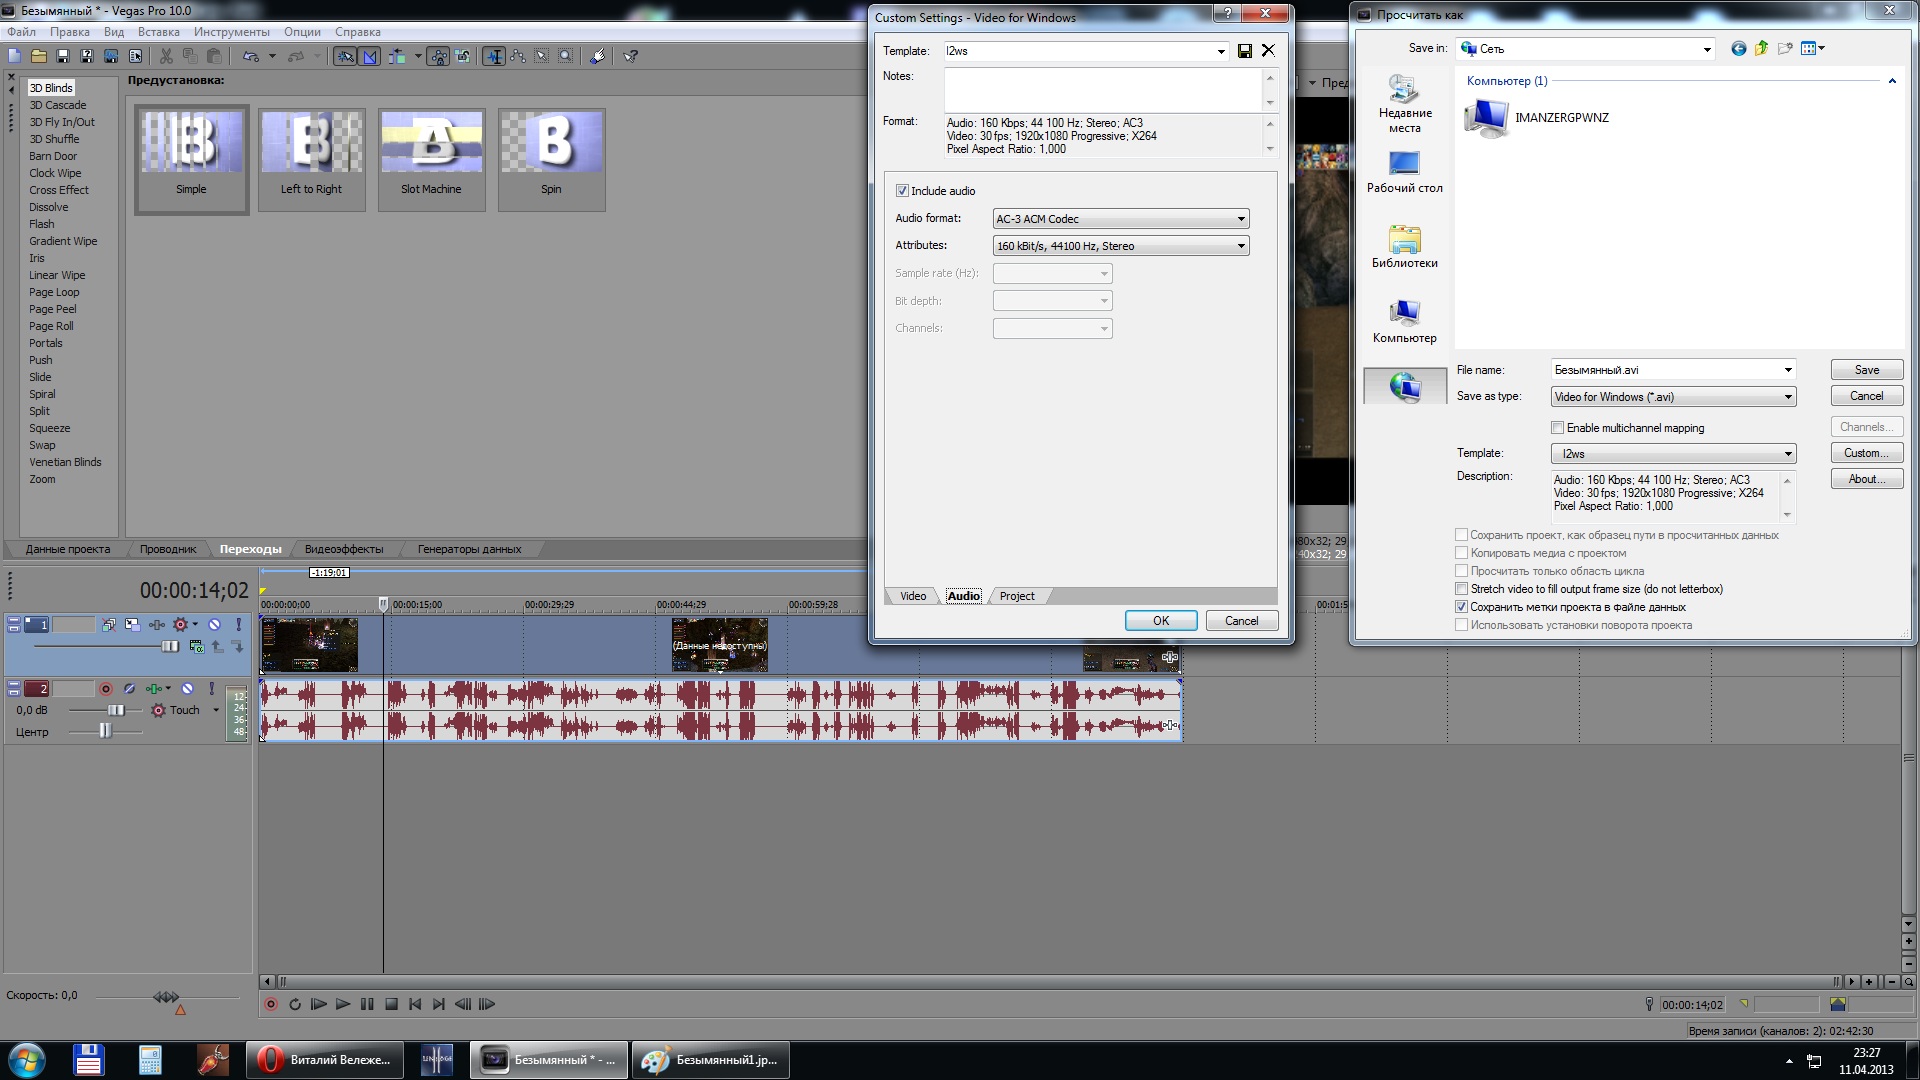Expand the audio Attributes dropdown
The width and height of the screenshot is (1920, 1080).
pyautogui.click(x=1241, y=246)
